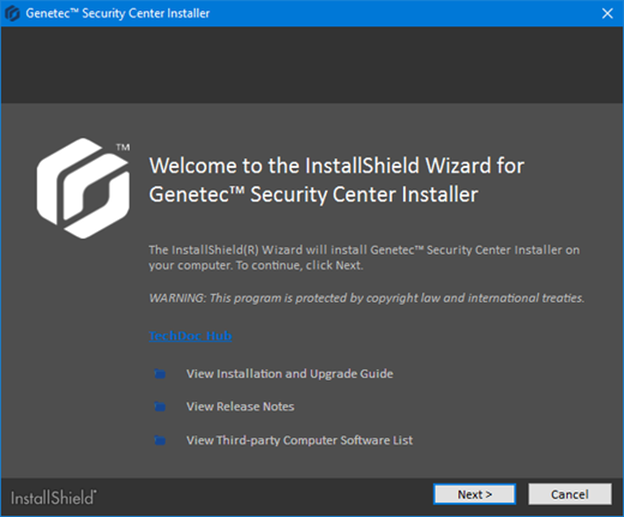
Task: Click the paragraph saying To continue, click Next
Action: [364, 258]
